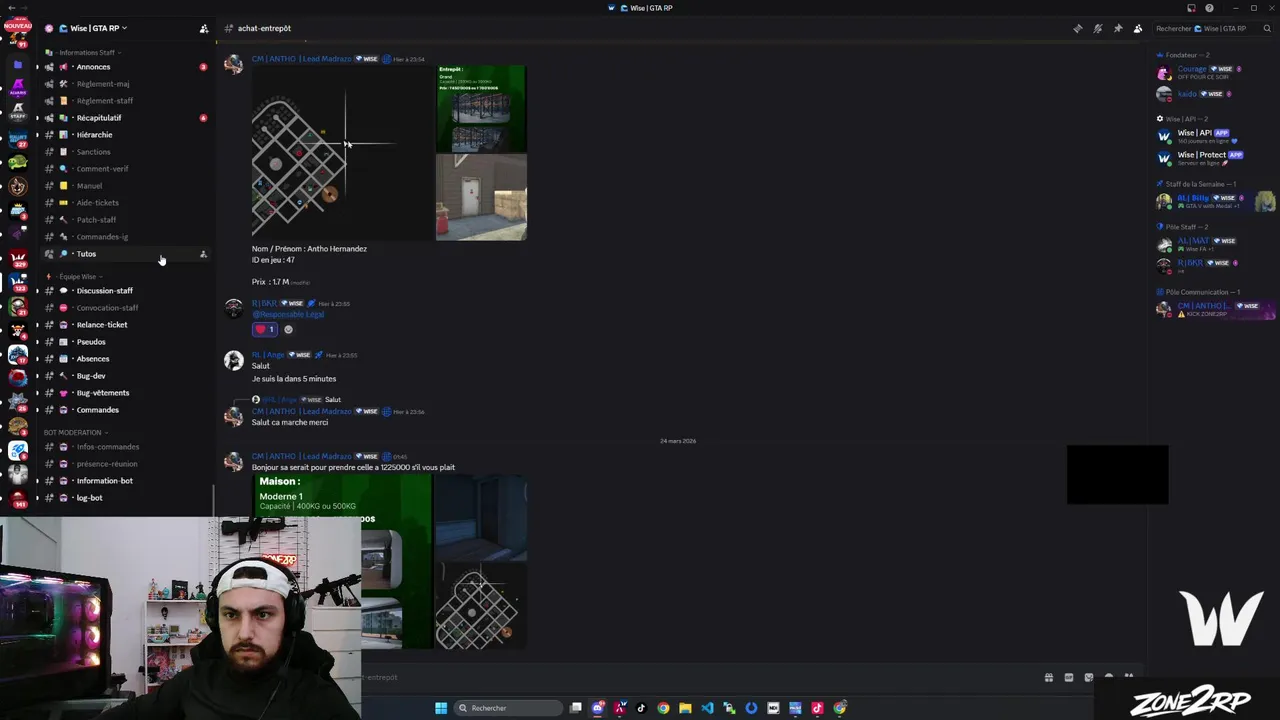
Task: Open the Discussion-staff channel
Action: [126, 291]
